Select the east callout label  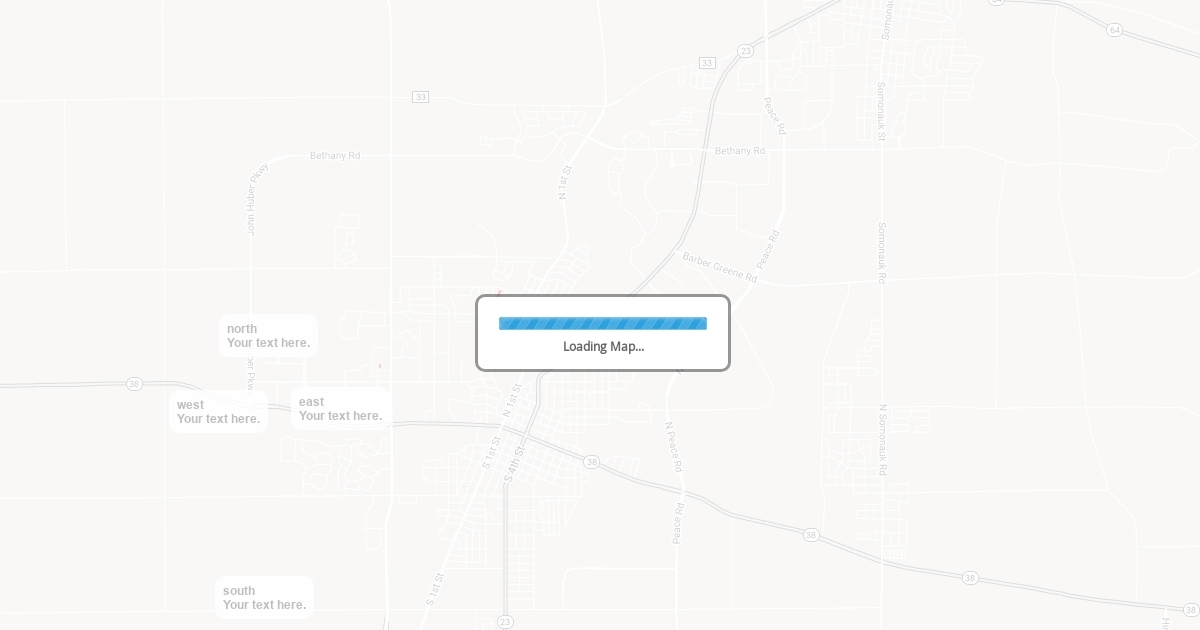point(340,409)
